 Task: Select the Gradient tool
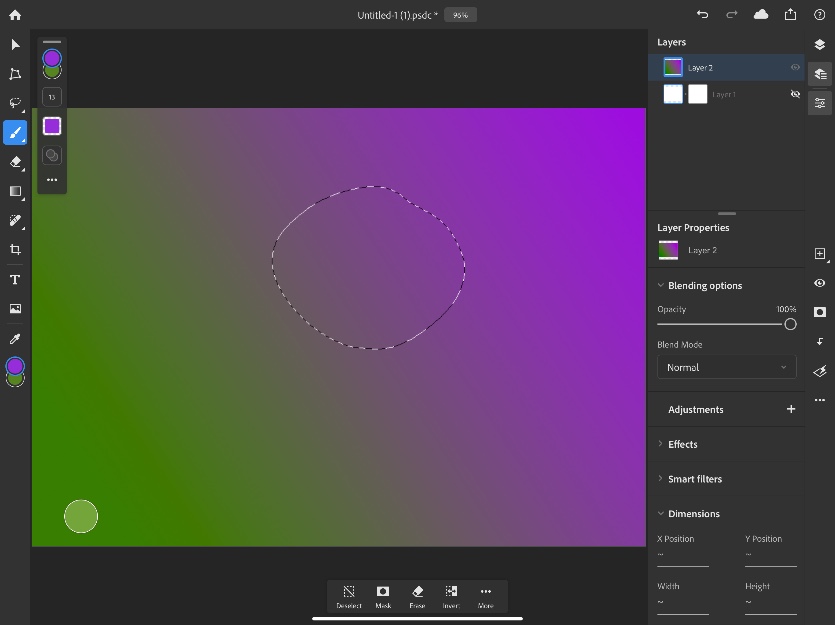pos(15,191)
